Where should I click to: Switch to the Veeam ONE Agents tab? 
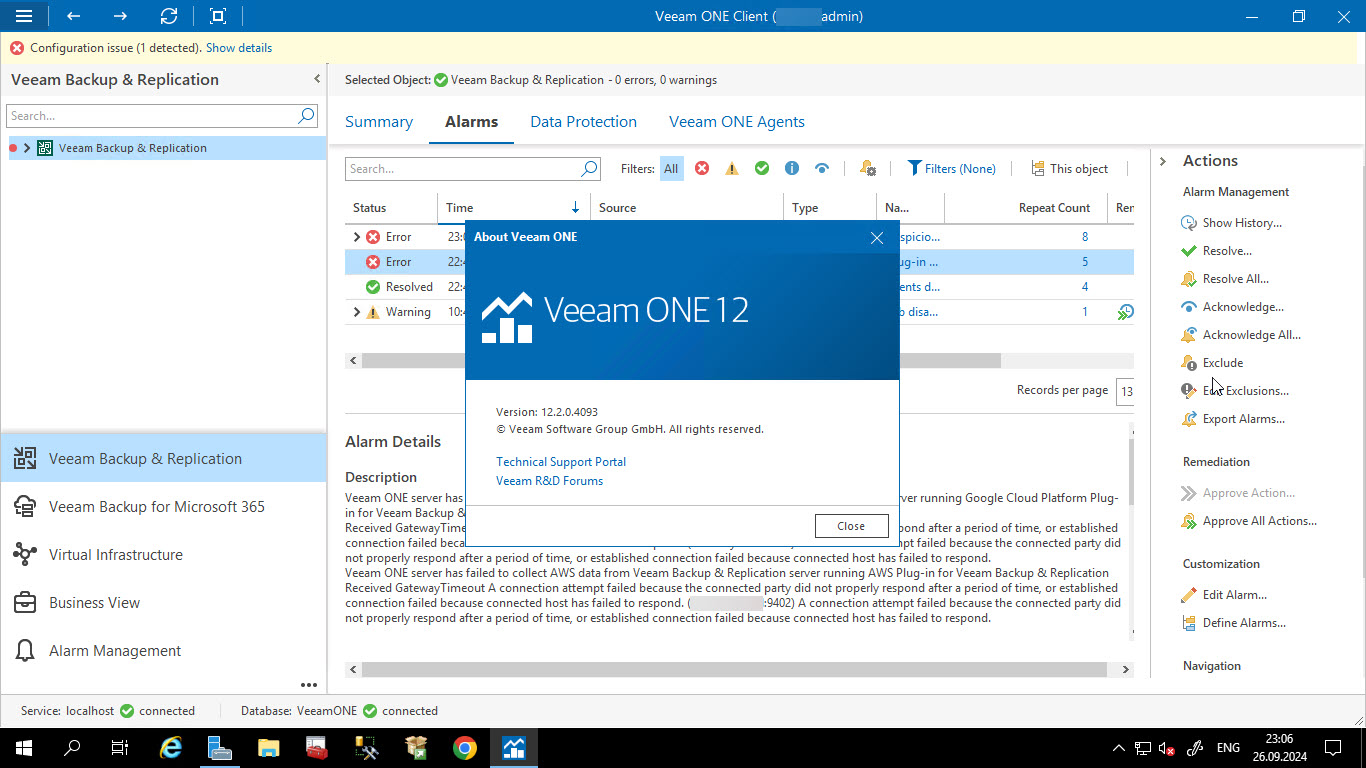737,122
